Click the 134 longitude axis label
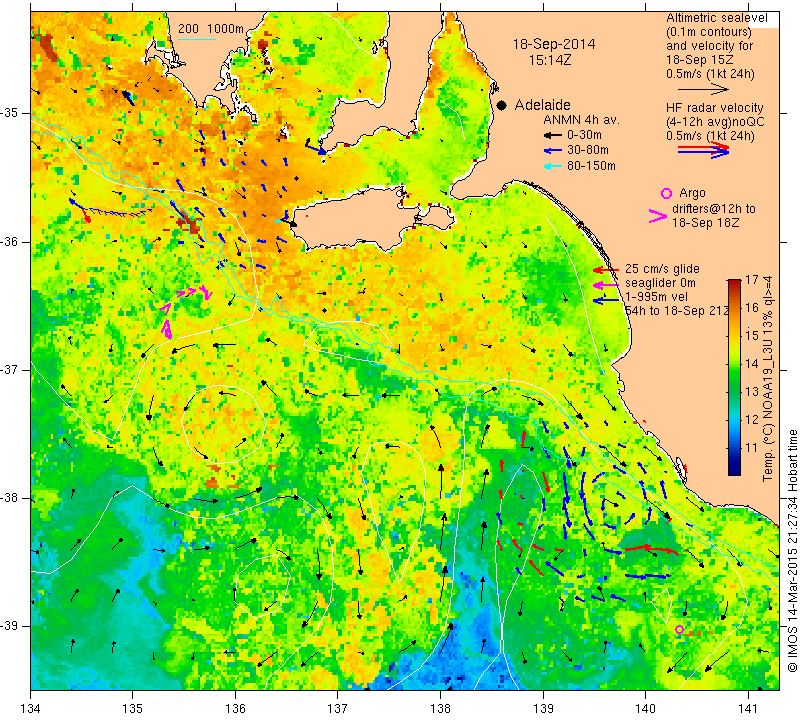This screenshot has height=720, width=800. pyautogui.click(x=31, y=709)
